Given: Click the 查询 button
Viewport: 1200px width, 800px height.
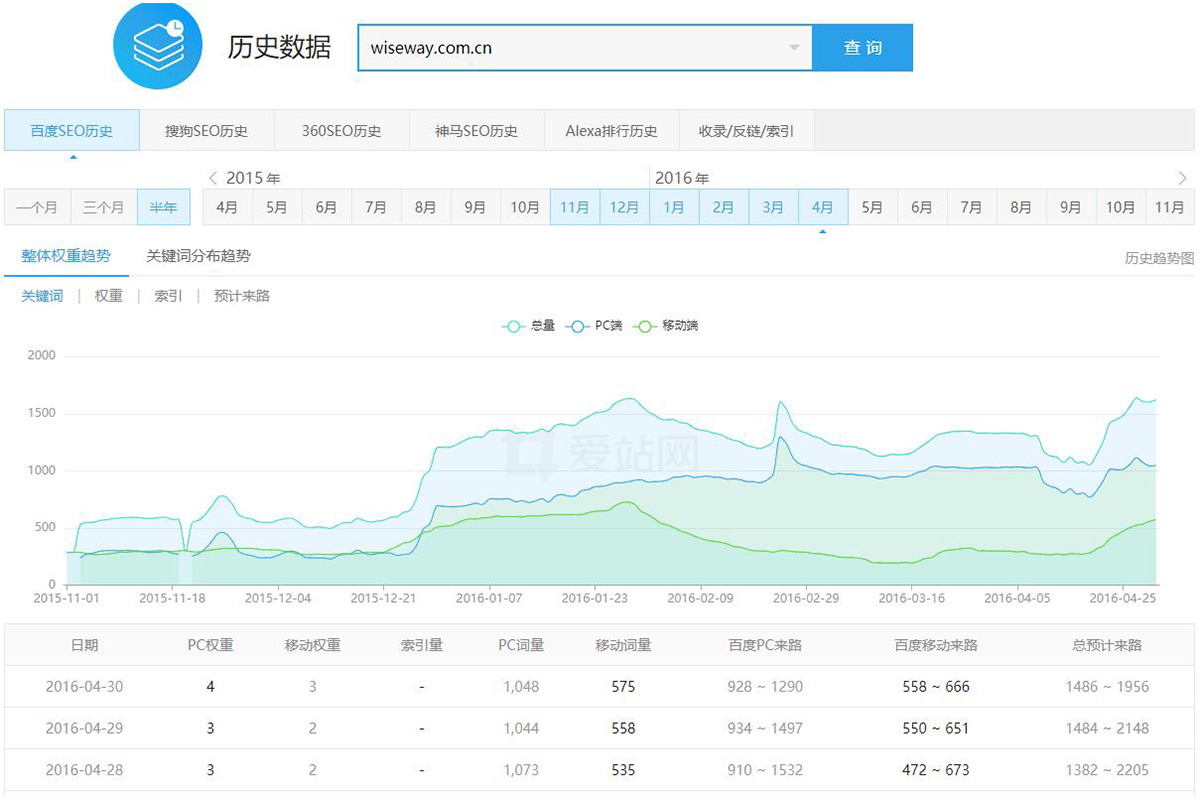Looking at the screenshot, I should point(862,47).
